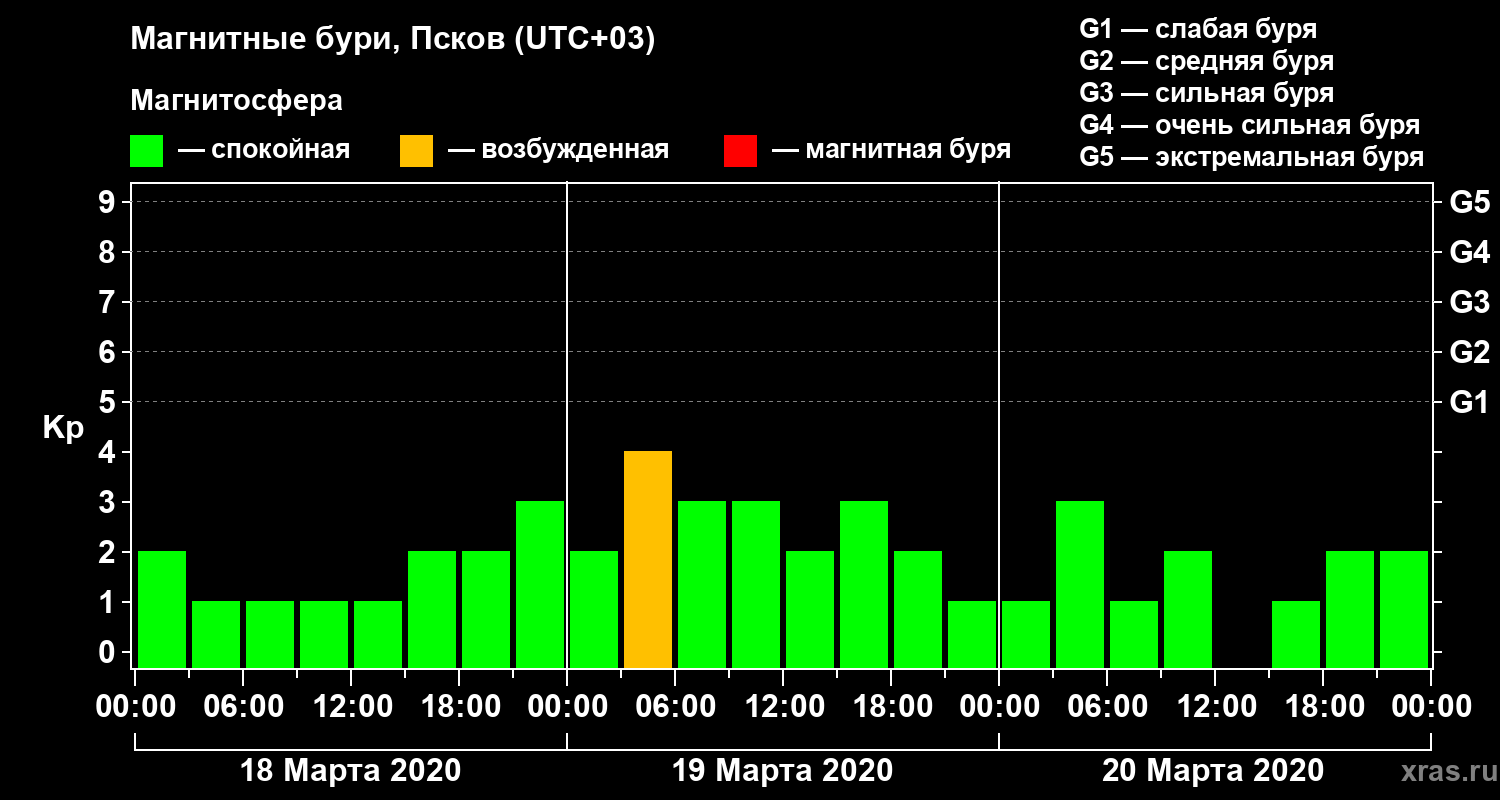Select the orange Kp 4 bar on 19 March
This screenshot has width=1500, height=800.
click(x=648, y=560)
